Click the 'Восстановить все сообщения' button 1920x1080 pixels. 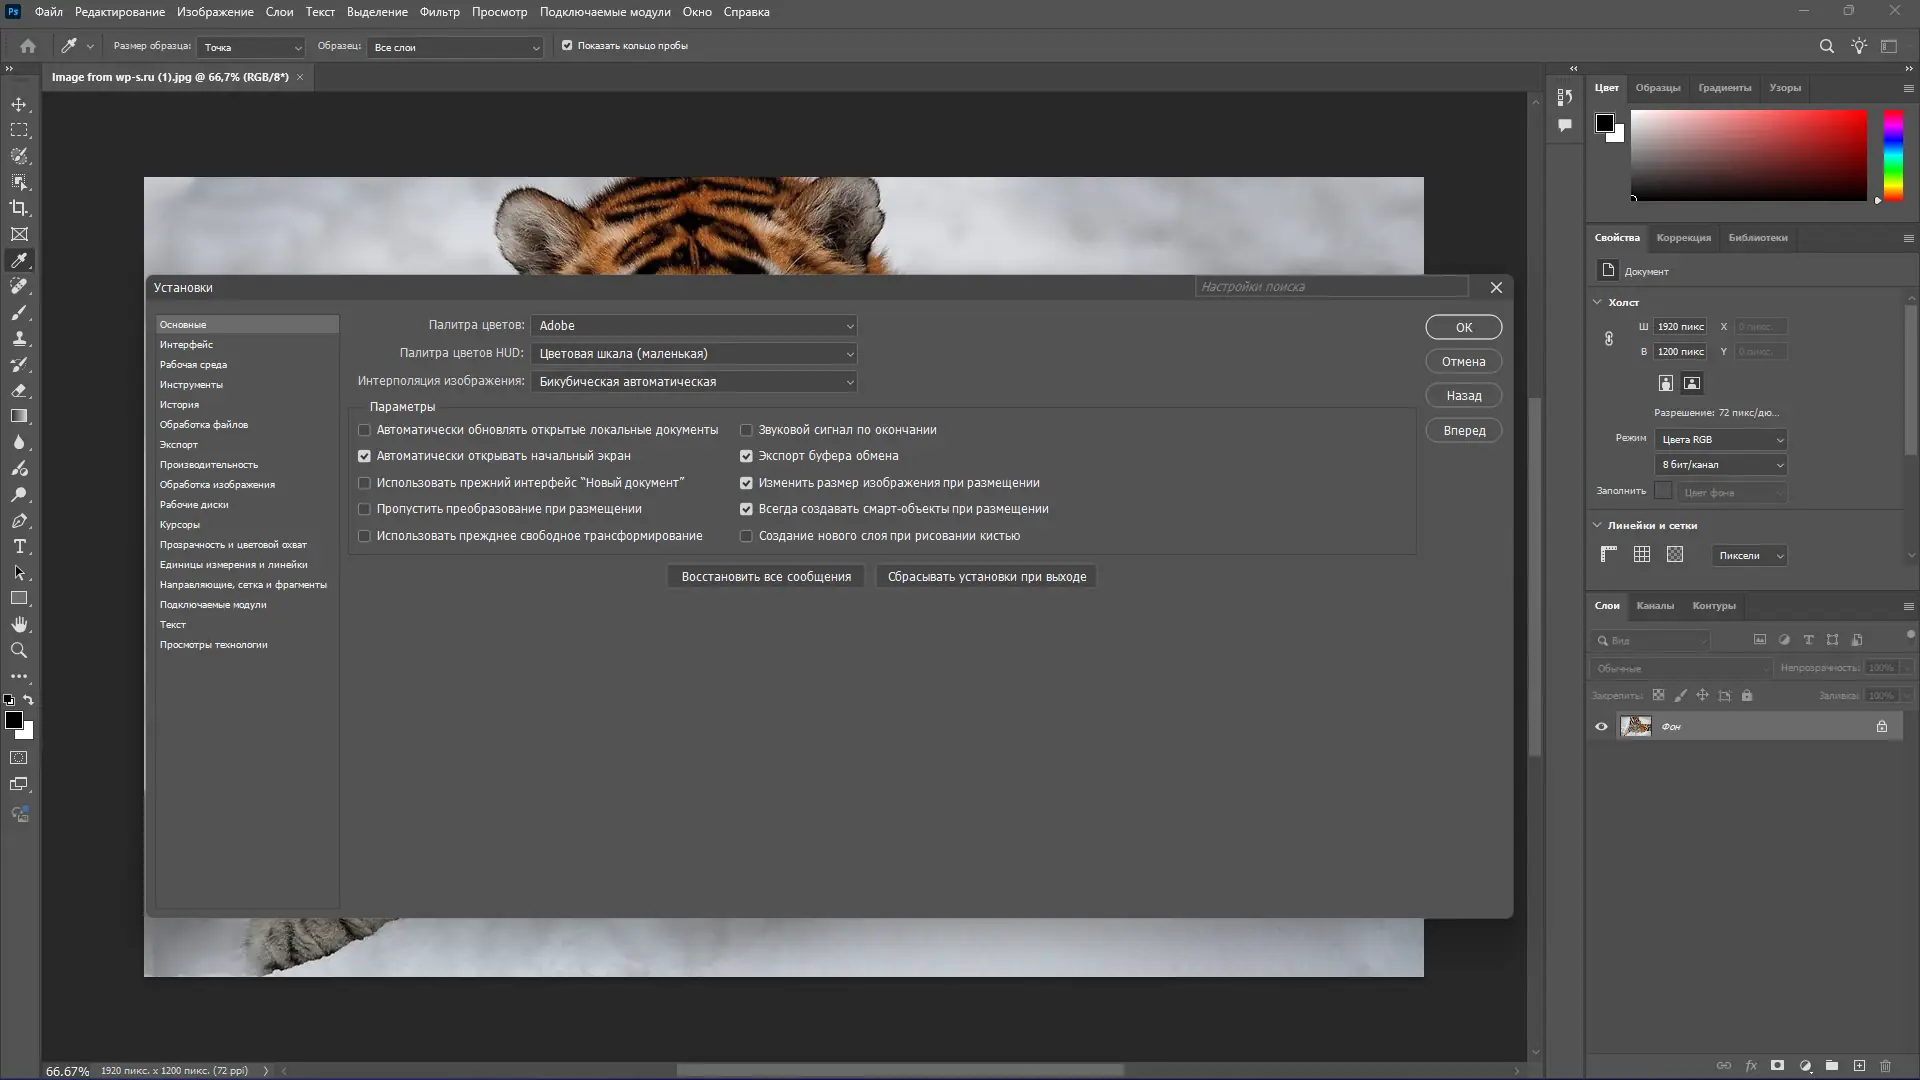point(766,577)
